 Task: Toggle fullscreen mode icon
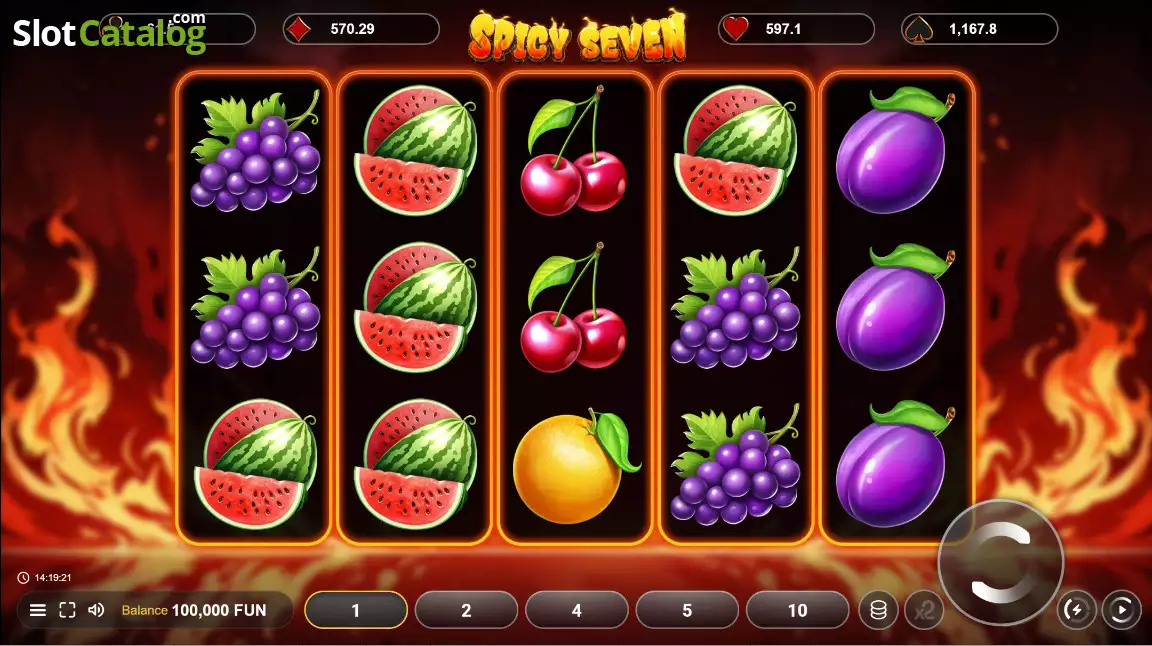[x=67, y=610]
